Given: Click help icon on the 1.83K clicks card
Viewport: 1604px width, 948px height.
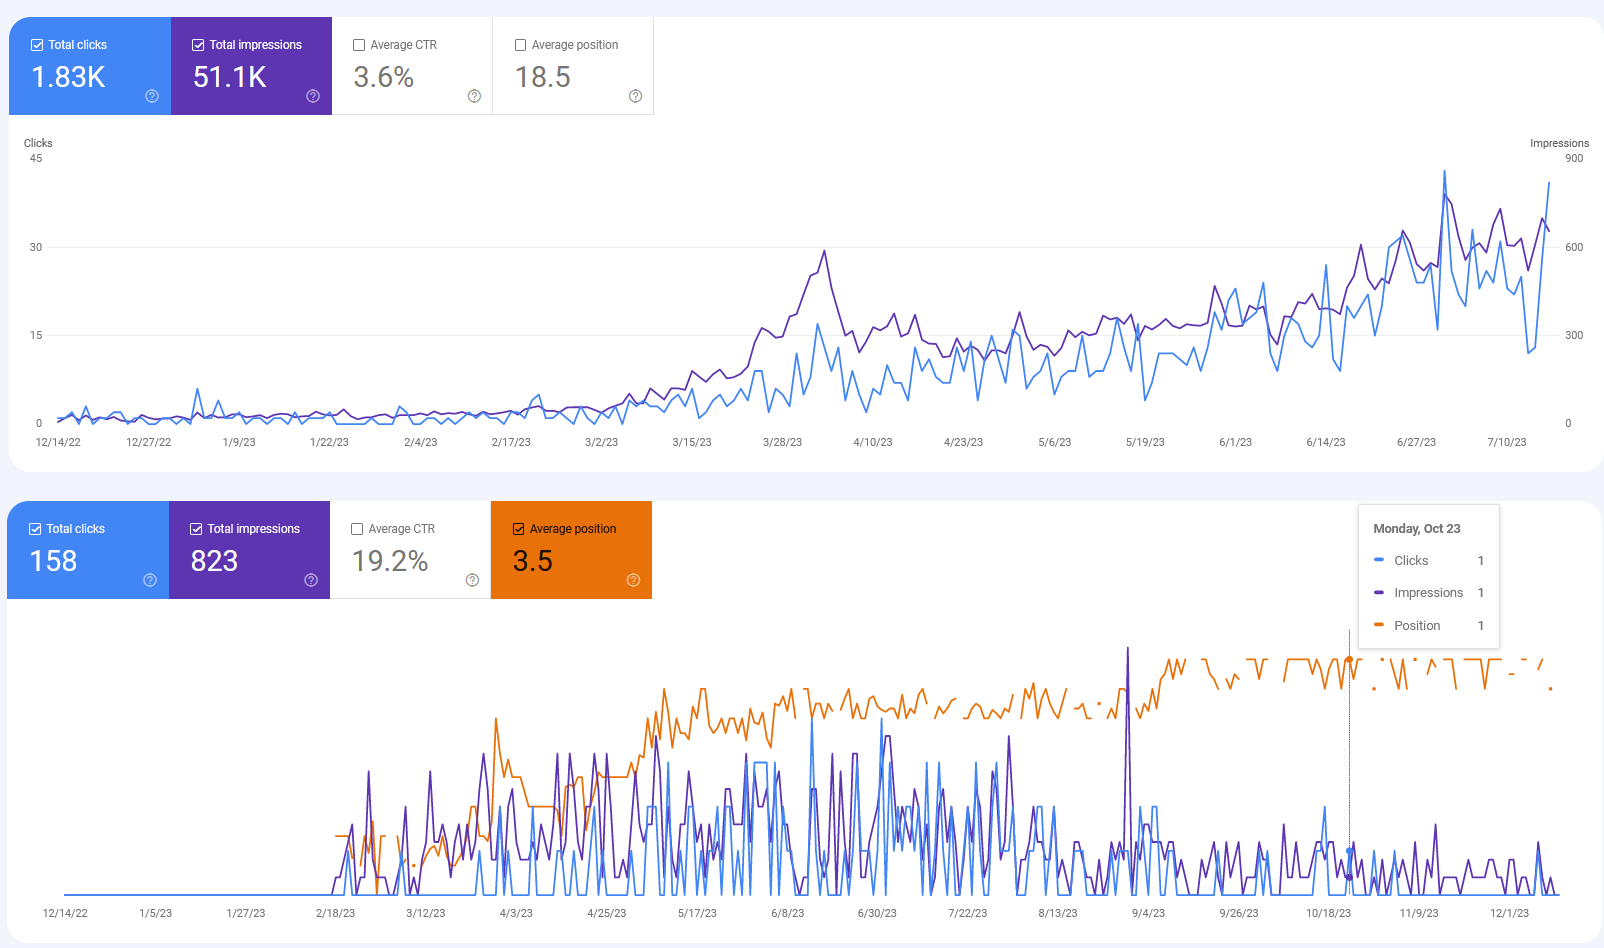Looking at the screenshot, I should 152,96.
